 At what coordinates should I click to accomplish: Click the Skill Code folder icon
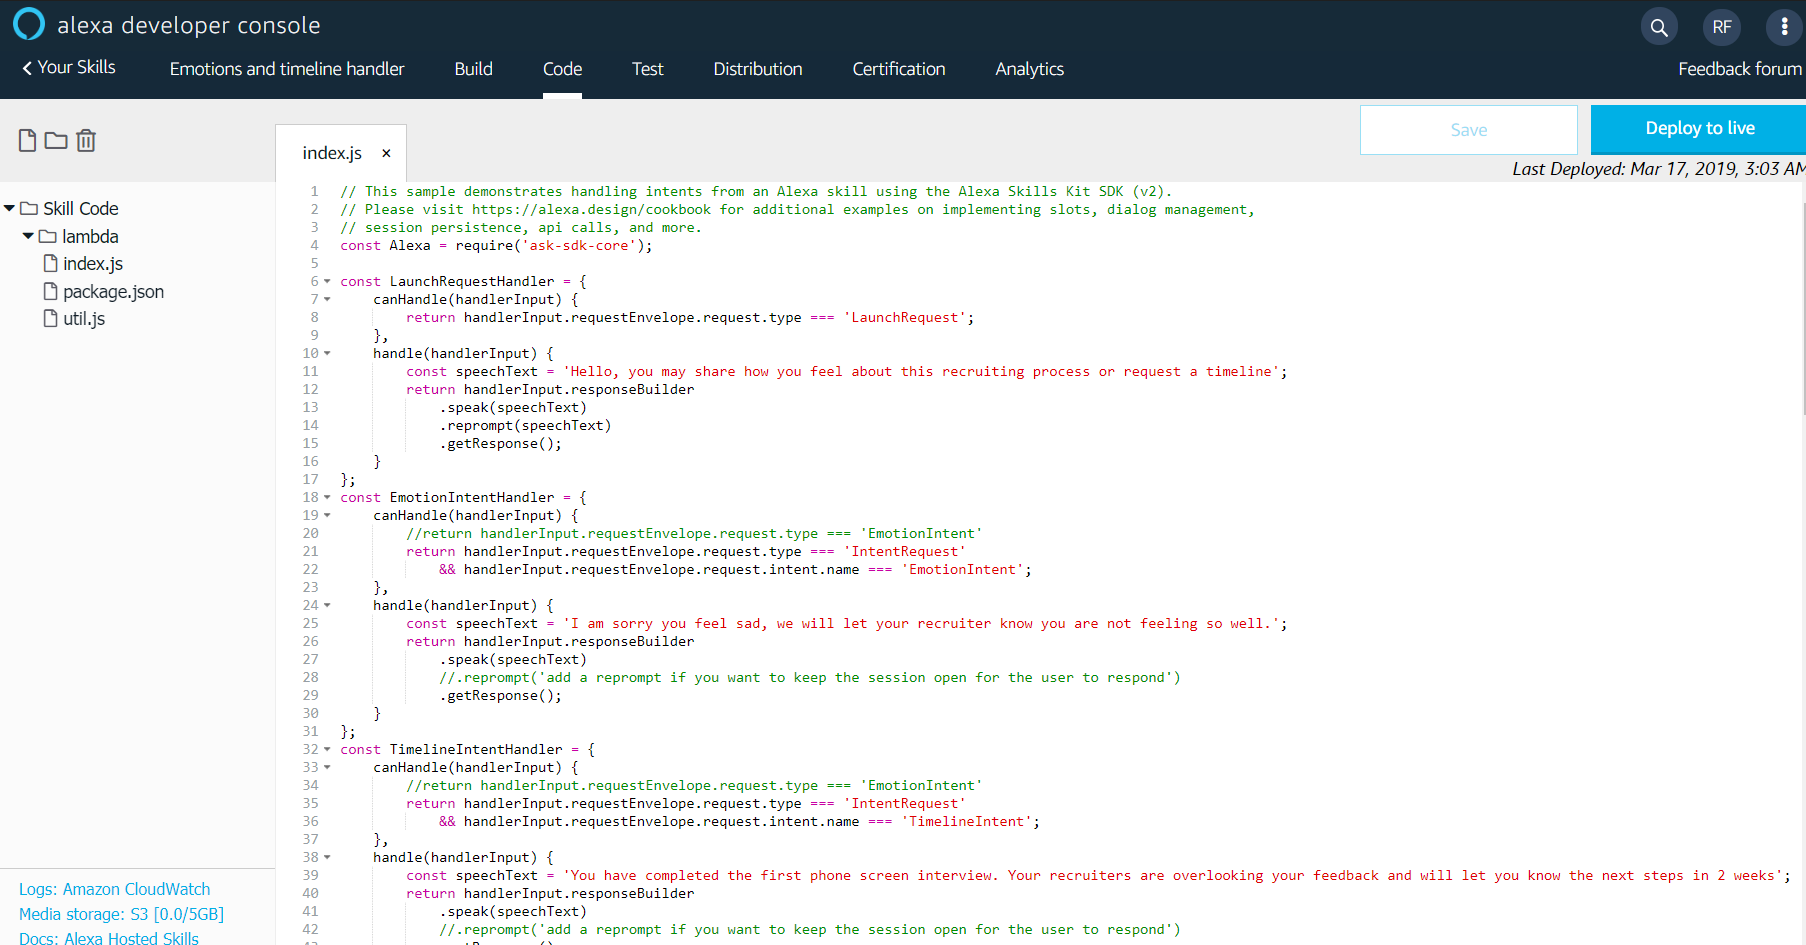(x=29, y=209)
